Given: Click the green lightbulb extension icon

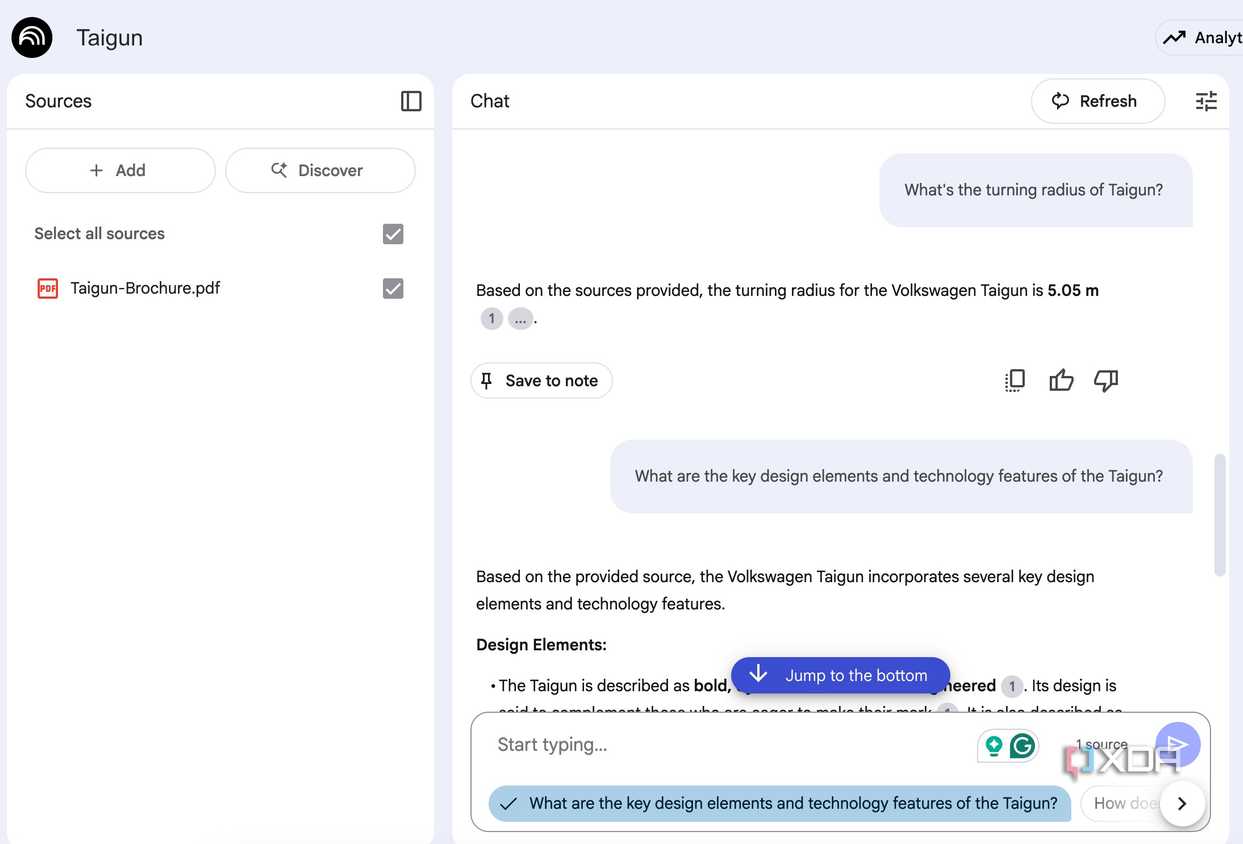Looking at the screenshot, I should 993,745.
